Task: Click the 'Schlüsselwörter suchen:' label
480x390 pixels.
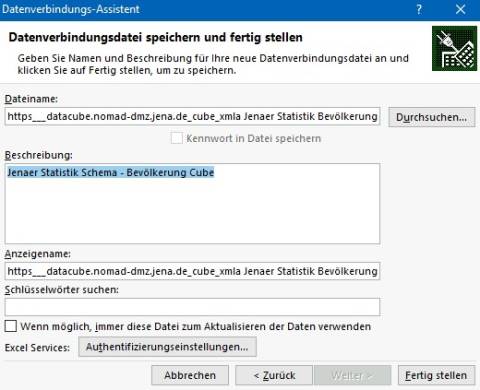Action: click(x=62, y=290)
